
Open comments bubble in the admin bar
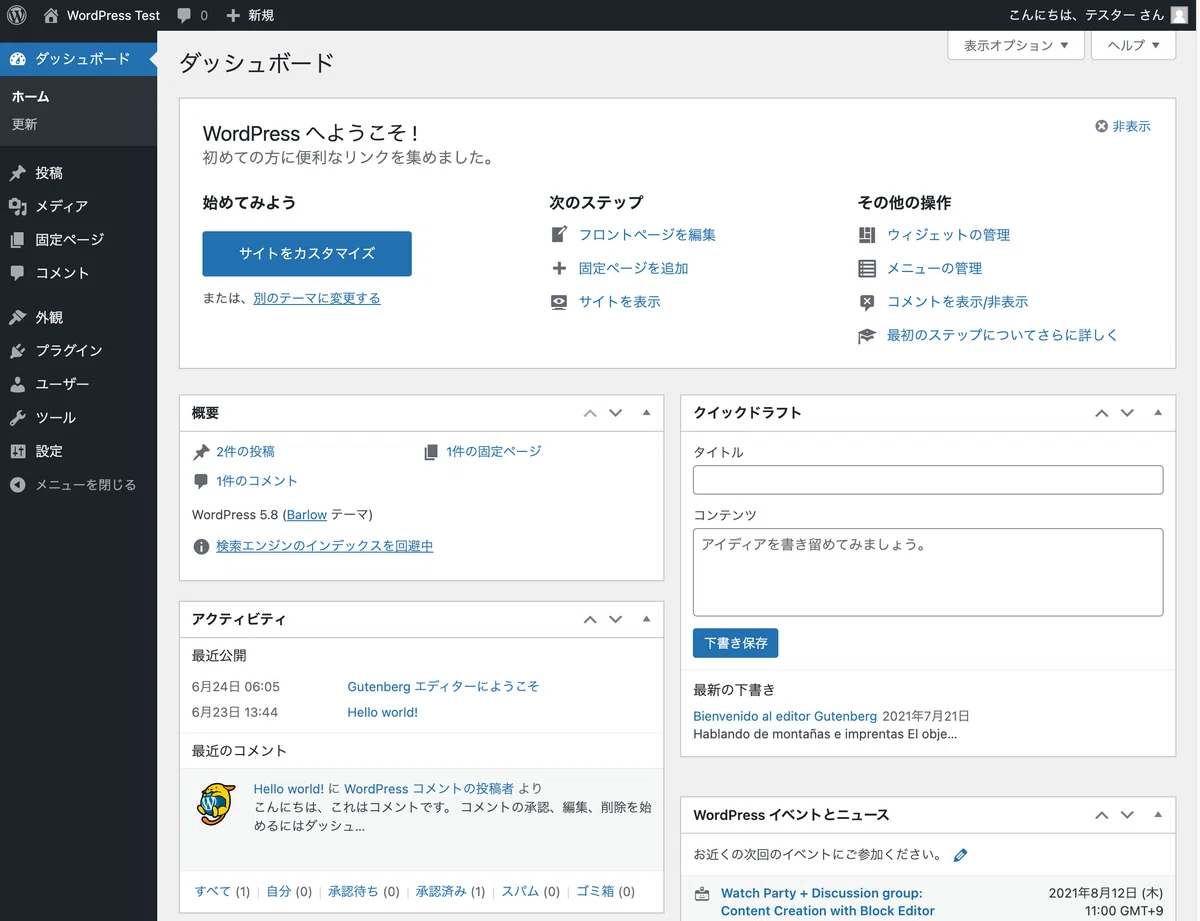pyautogui.click(x=184, y=15)
